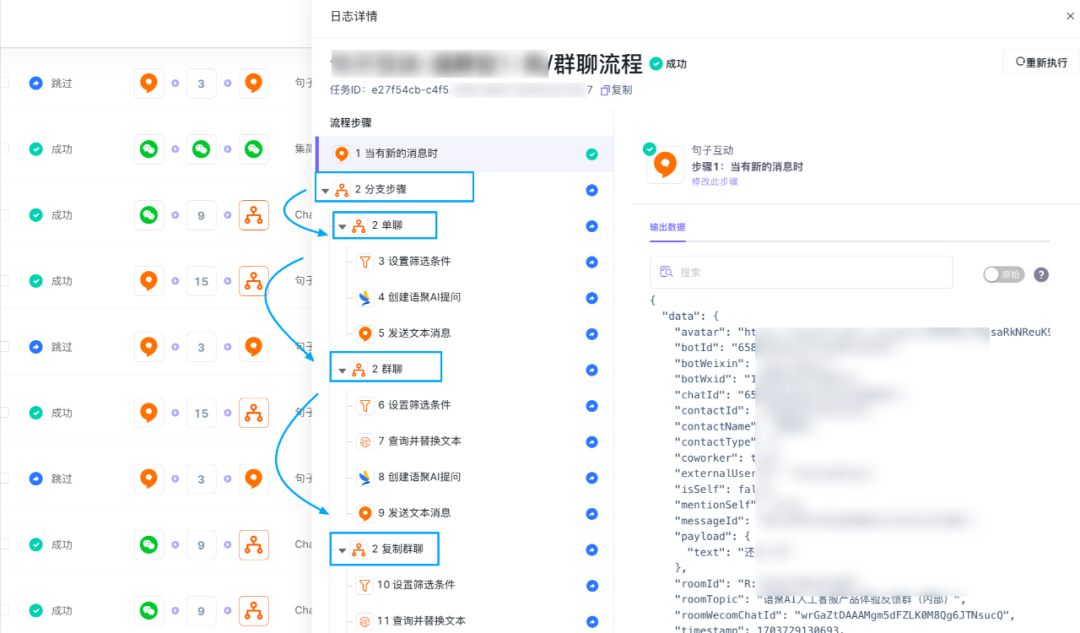
Task: Click the 步骤1: 当有新的消息时 heading
Action: pyautogui.click(x=747, y=167)
